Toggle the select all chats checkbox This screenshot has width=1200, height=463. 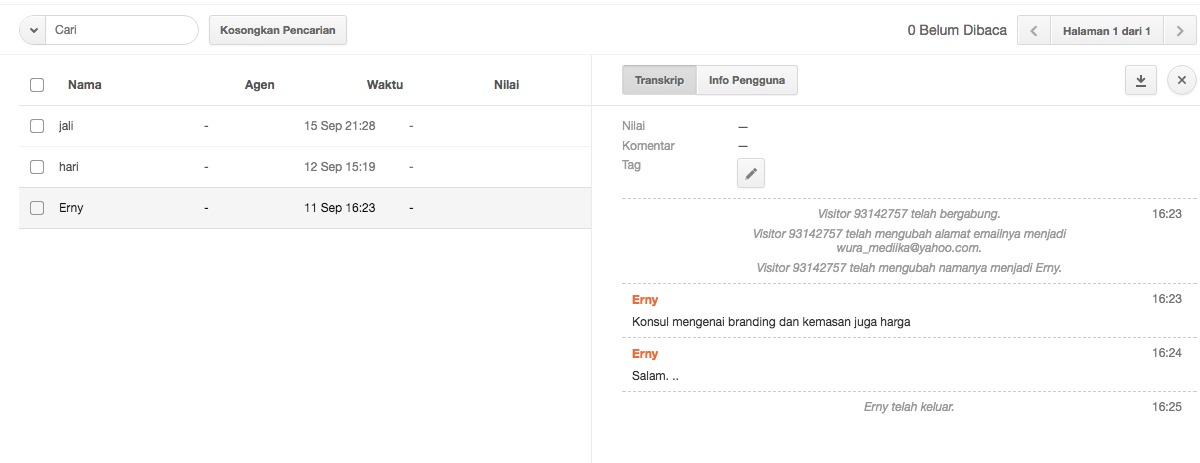tap(37, 85)
